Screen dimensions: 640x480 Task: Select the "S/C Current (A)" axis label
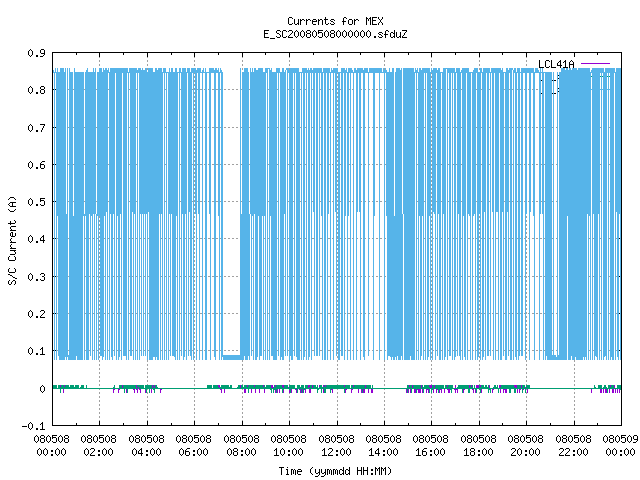(13, 240)
